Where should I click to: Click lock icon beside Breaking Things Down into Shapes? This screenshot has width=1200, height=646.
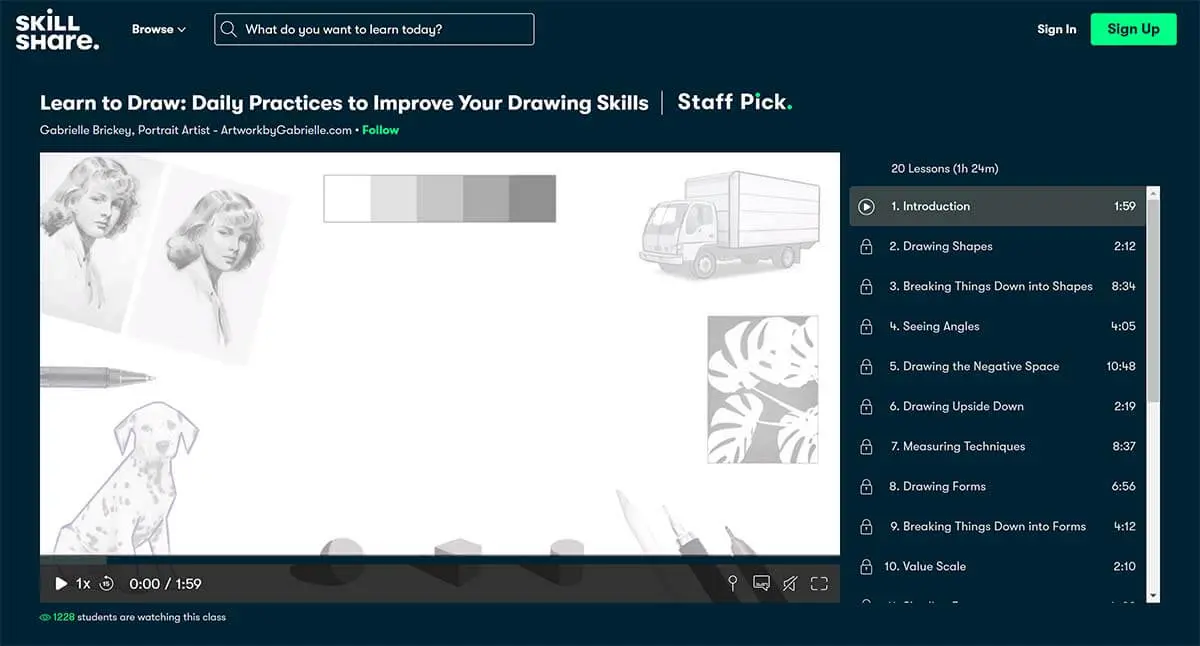point(867,286)
